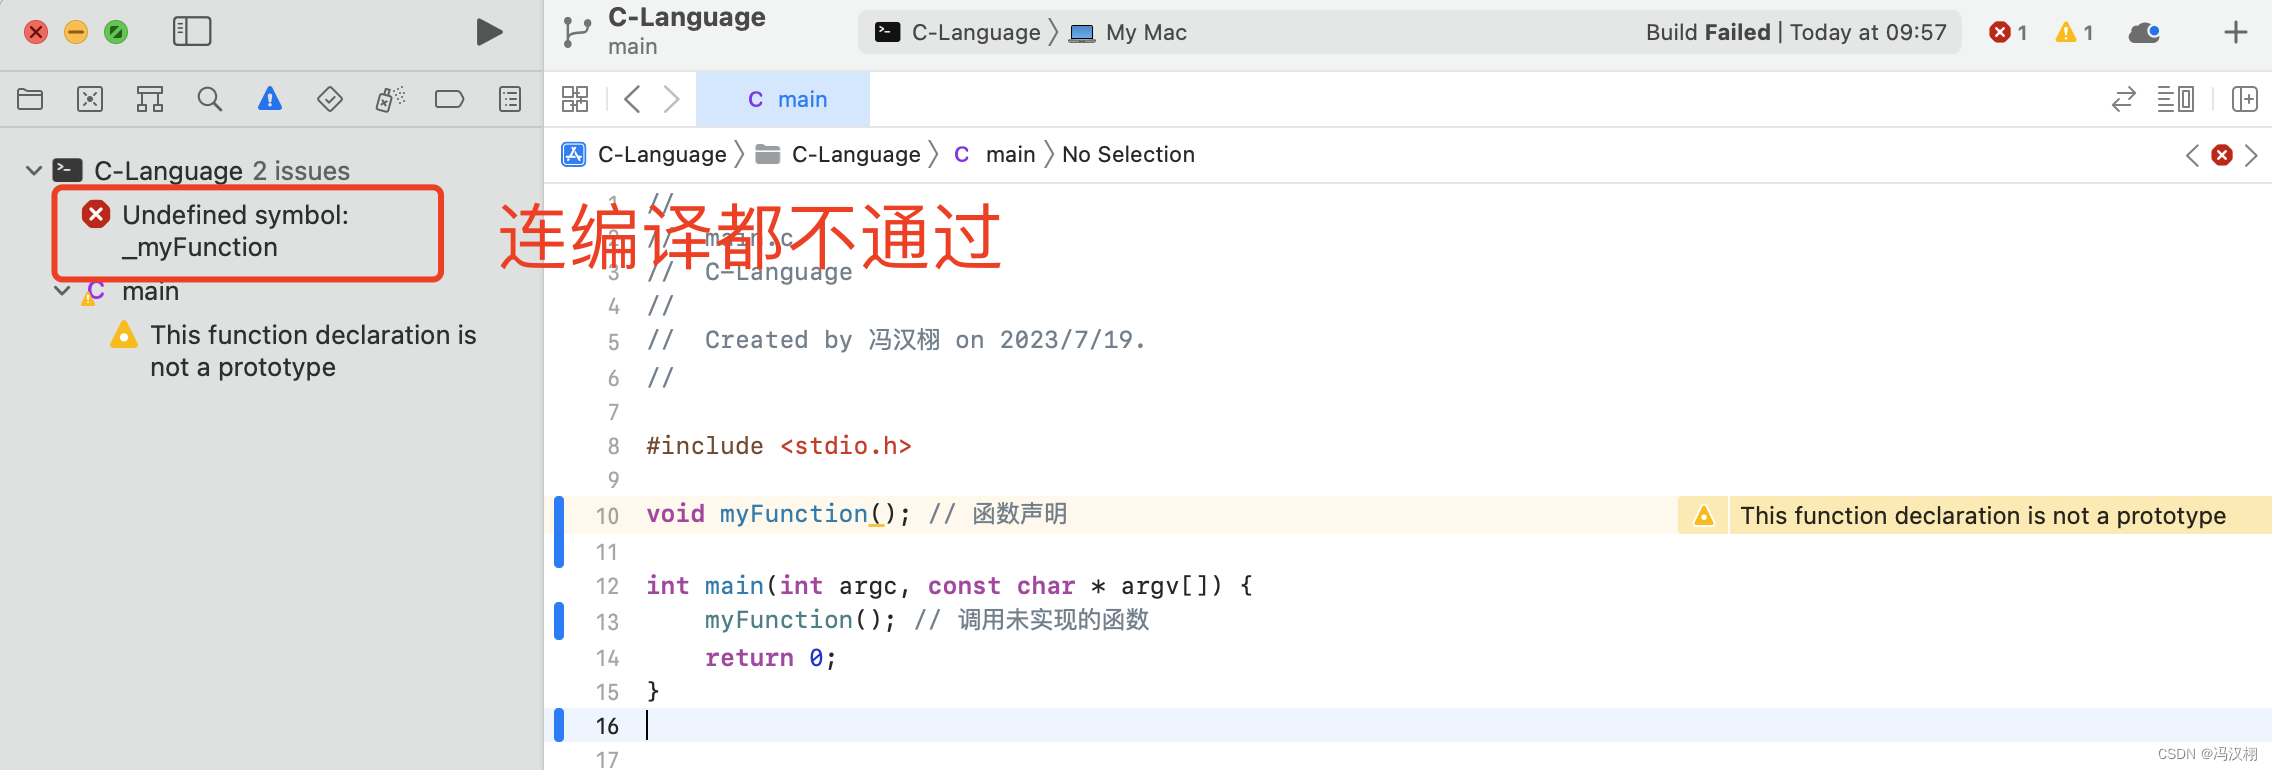
Task: Click the Xcode Cloud status icon
Action: pos(2144,32)
